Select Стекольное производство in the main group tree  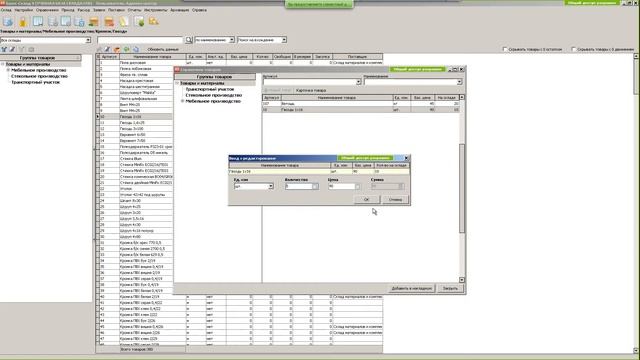pyautogui.click(x=39, y=76)
